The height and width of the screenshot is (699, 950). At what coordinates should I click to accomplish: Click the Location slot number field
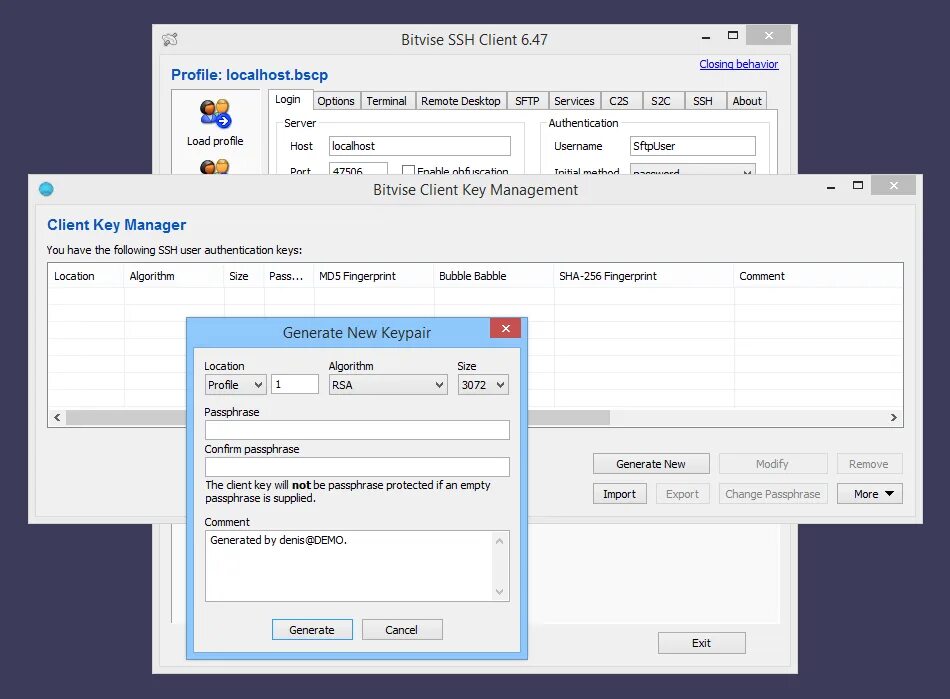click(x=294, y=385)
